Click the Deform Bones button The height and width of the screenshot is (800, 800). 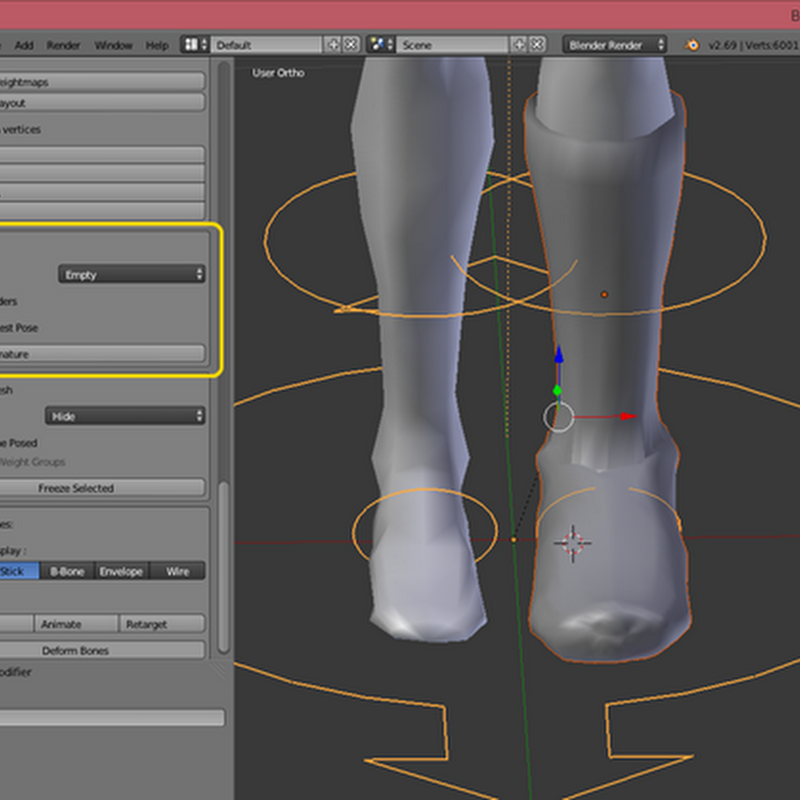[x=102, y=650]
